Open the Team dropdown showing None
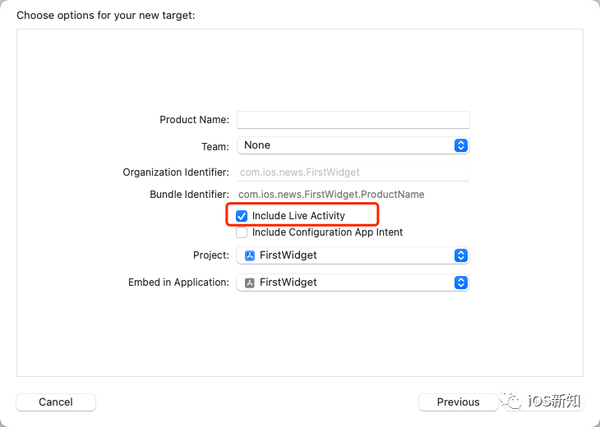Screen dimensions: 600x427 pos(353,145)
